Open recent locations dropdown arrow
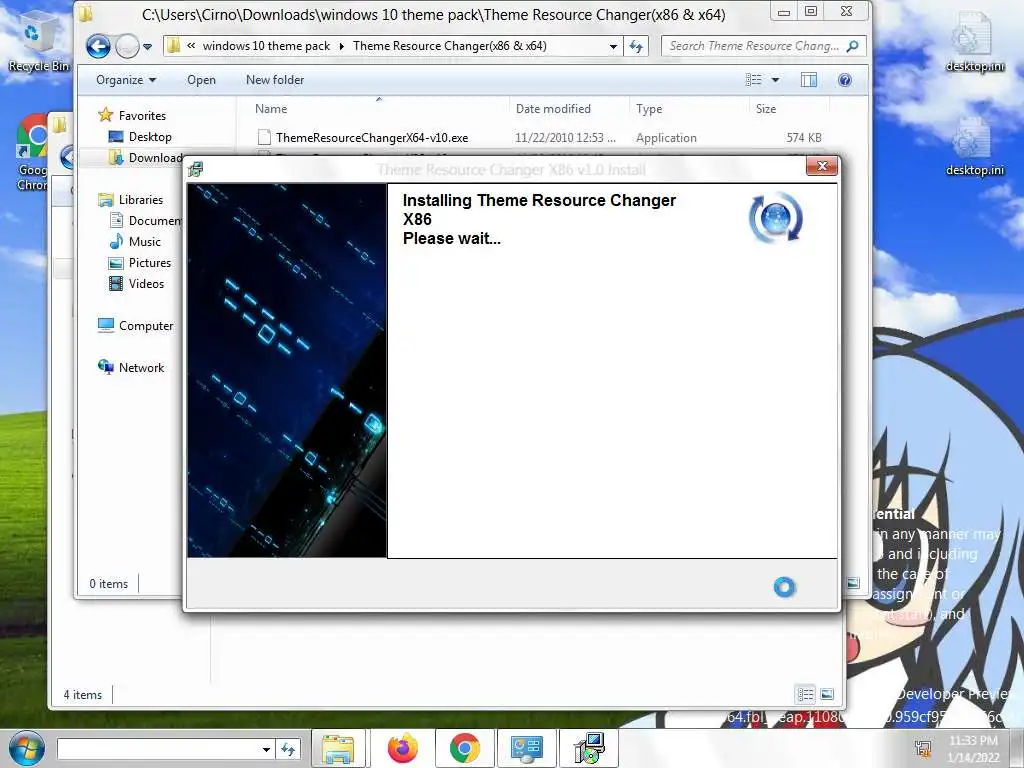The width and height of the screenshot is (1024, 768). (x=148, y=47)
